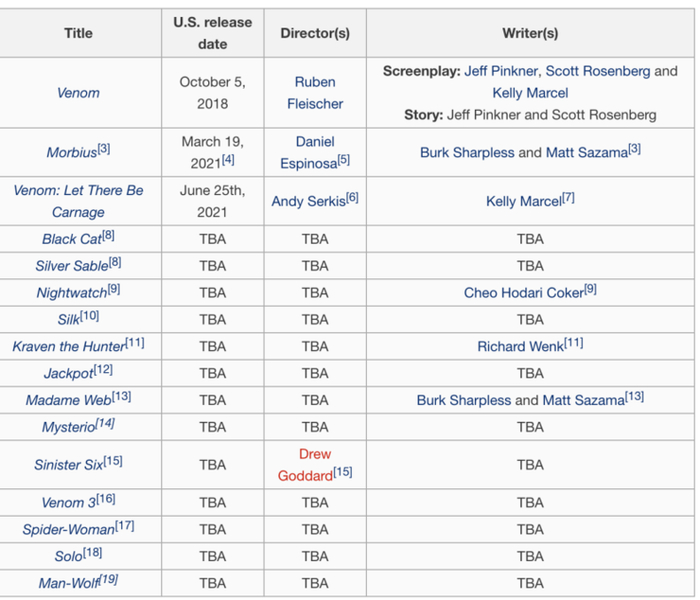Open Jeff Pinkner screenplay link
This screenshot has height=600, width=700.
tap(501, 71)
